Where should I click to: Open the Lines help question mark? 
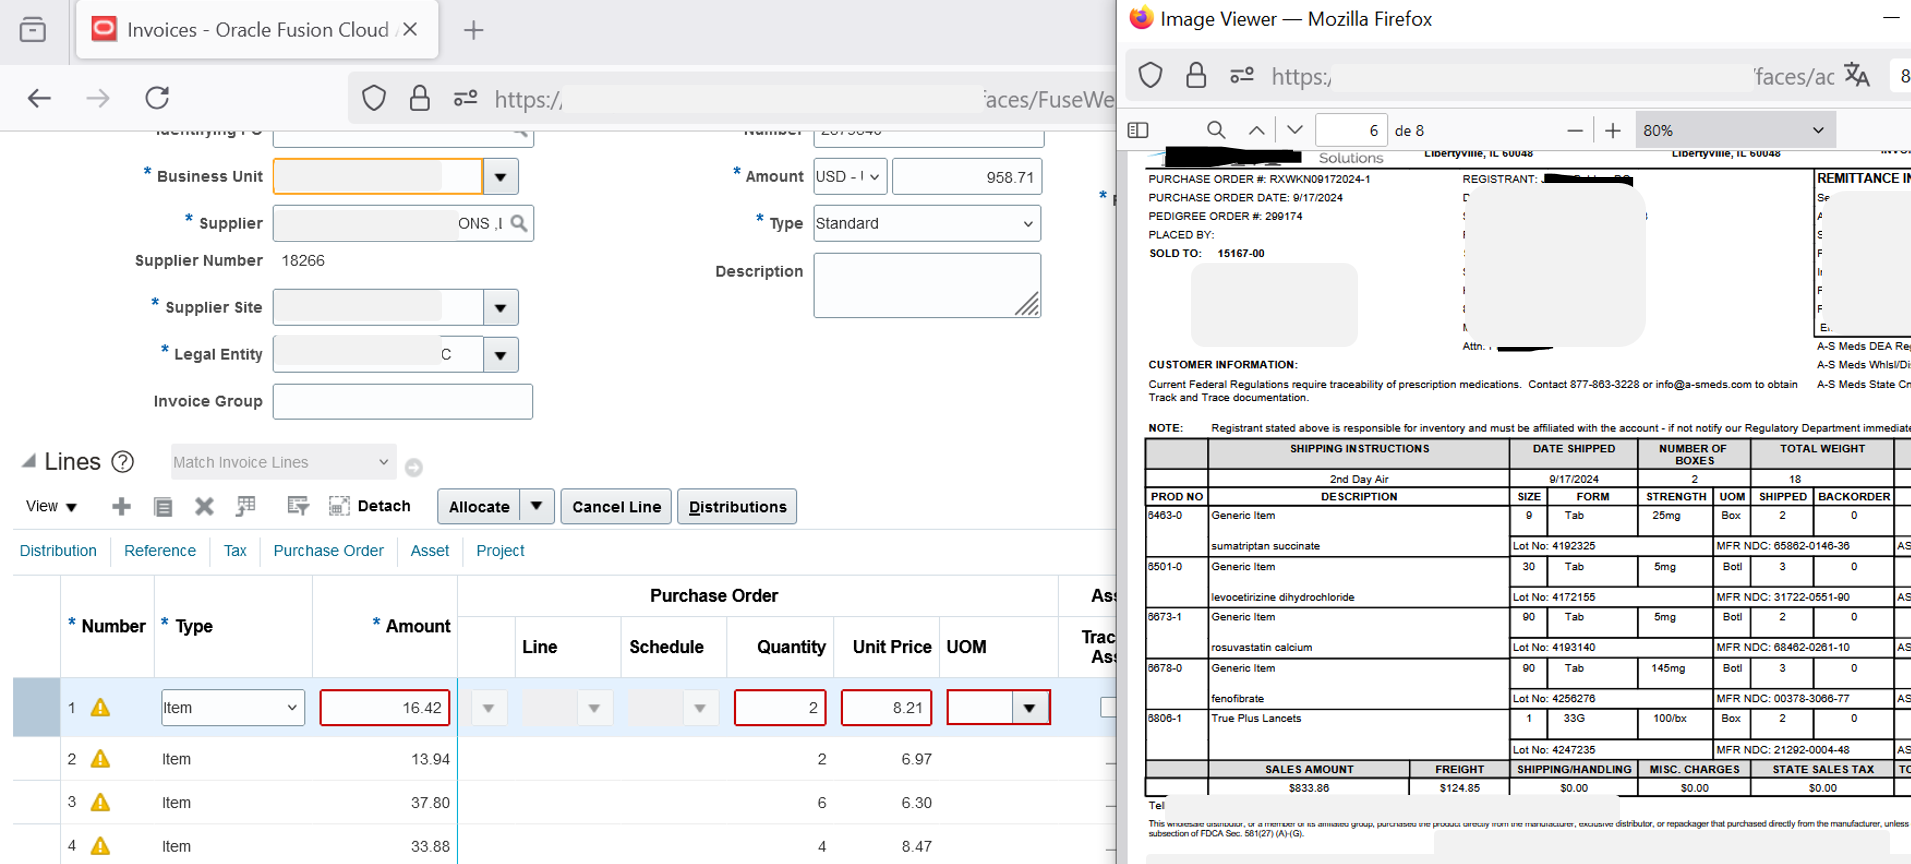[123, 462]
